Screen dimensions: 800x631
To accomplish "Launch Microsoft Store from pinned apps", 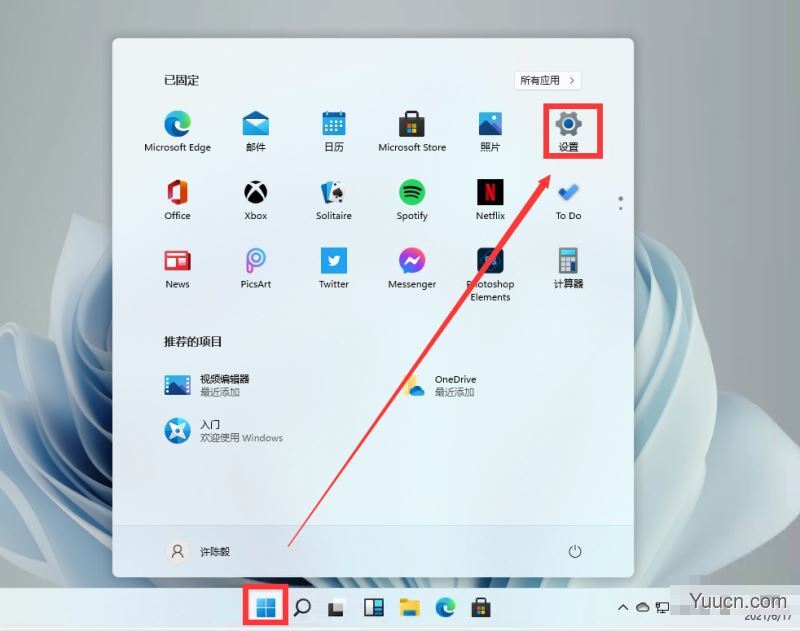I will coord(412,131).
